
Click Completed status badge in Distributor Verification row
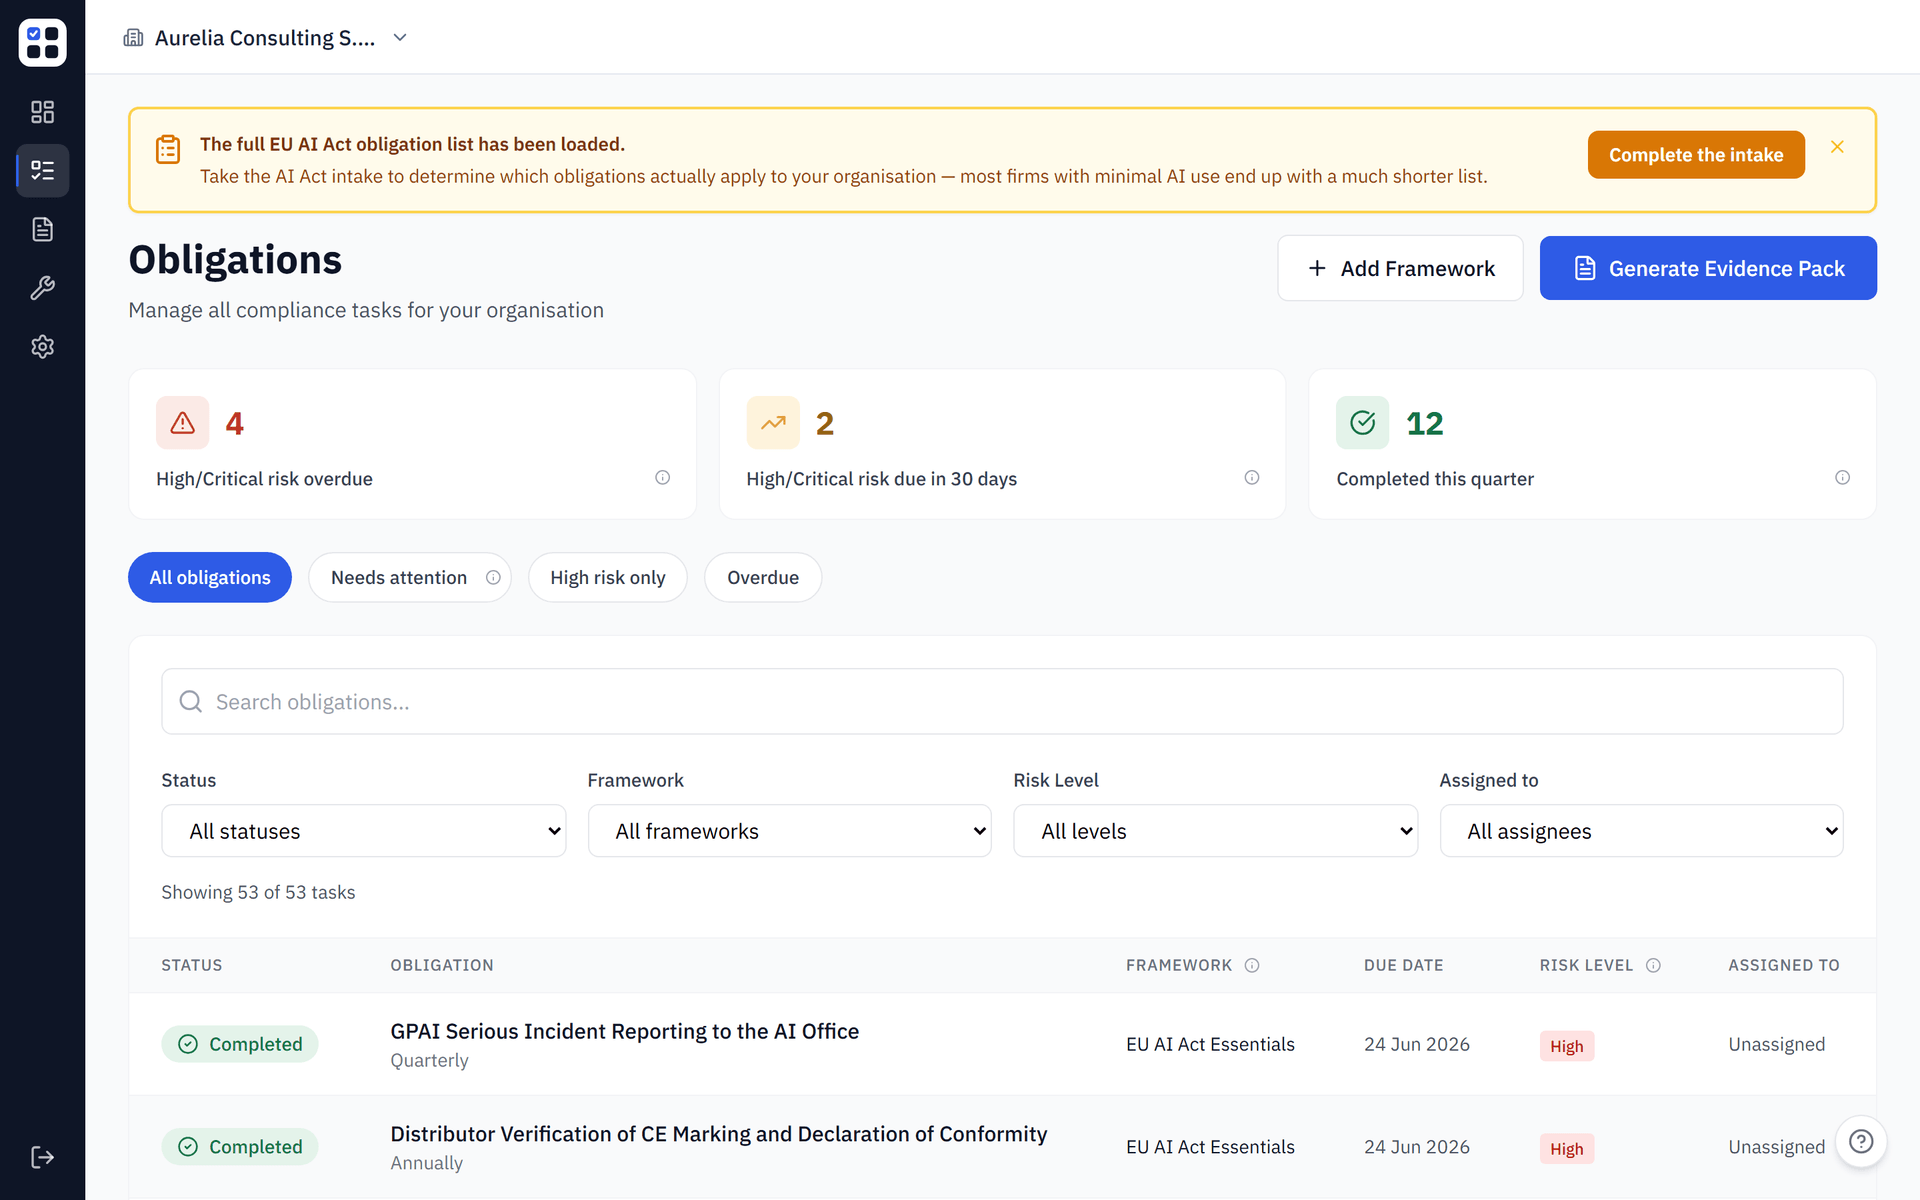coord(240,1147)
